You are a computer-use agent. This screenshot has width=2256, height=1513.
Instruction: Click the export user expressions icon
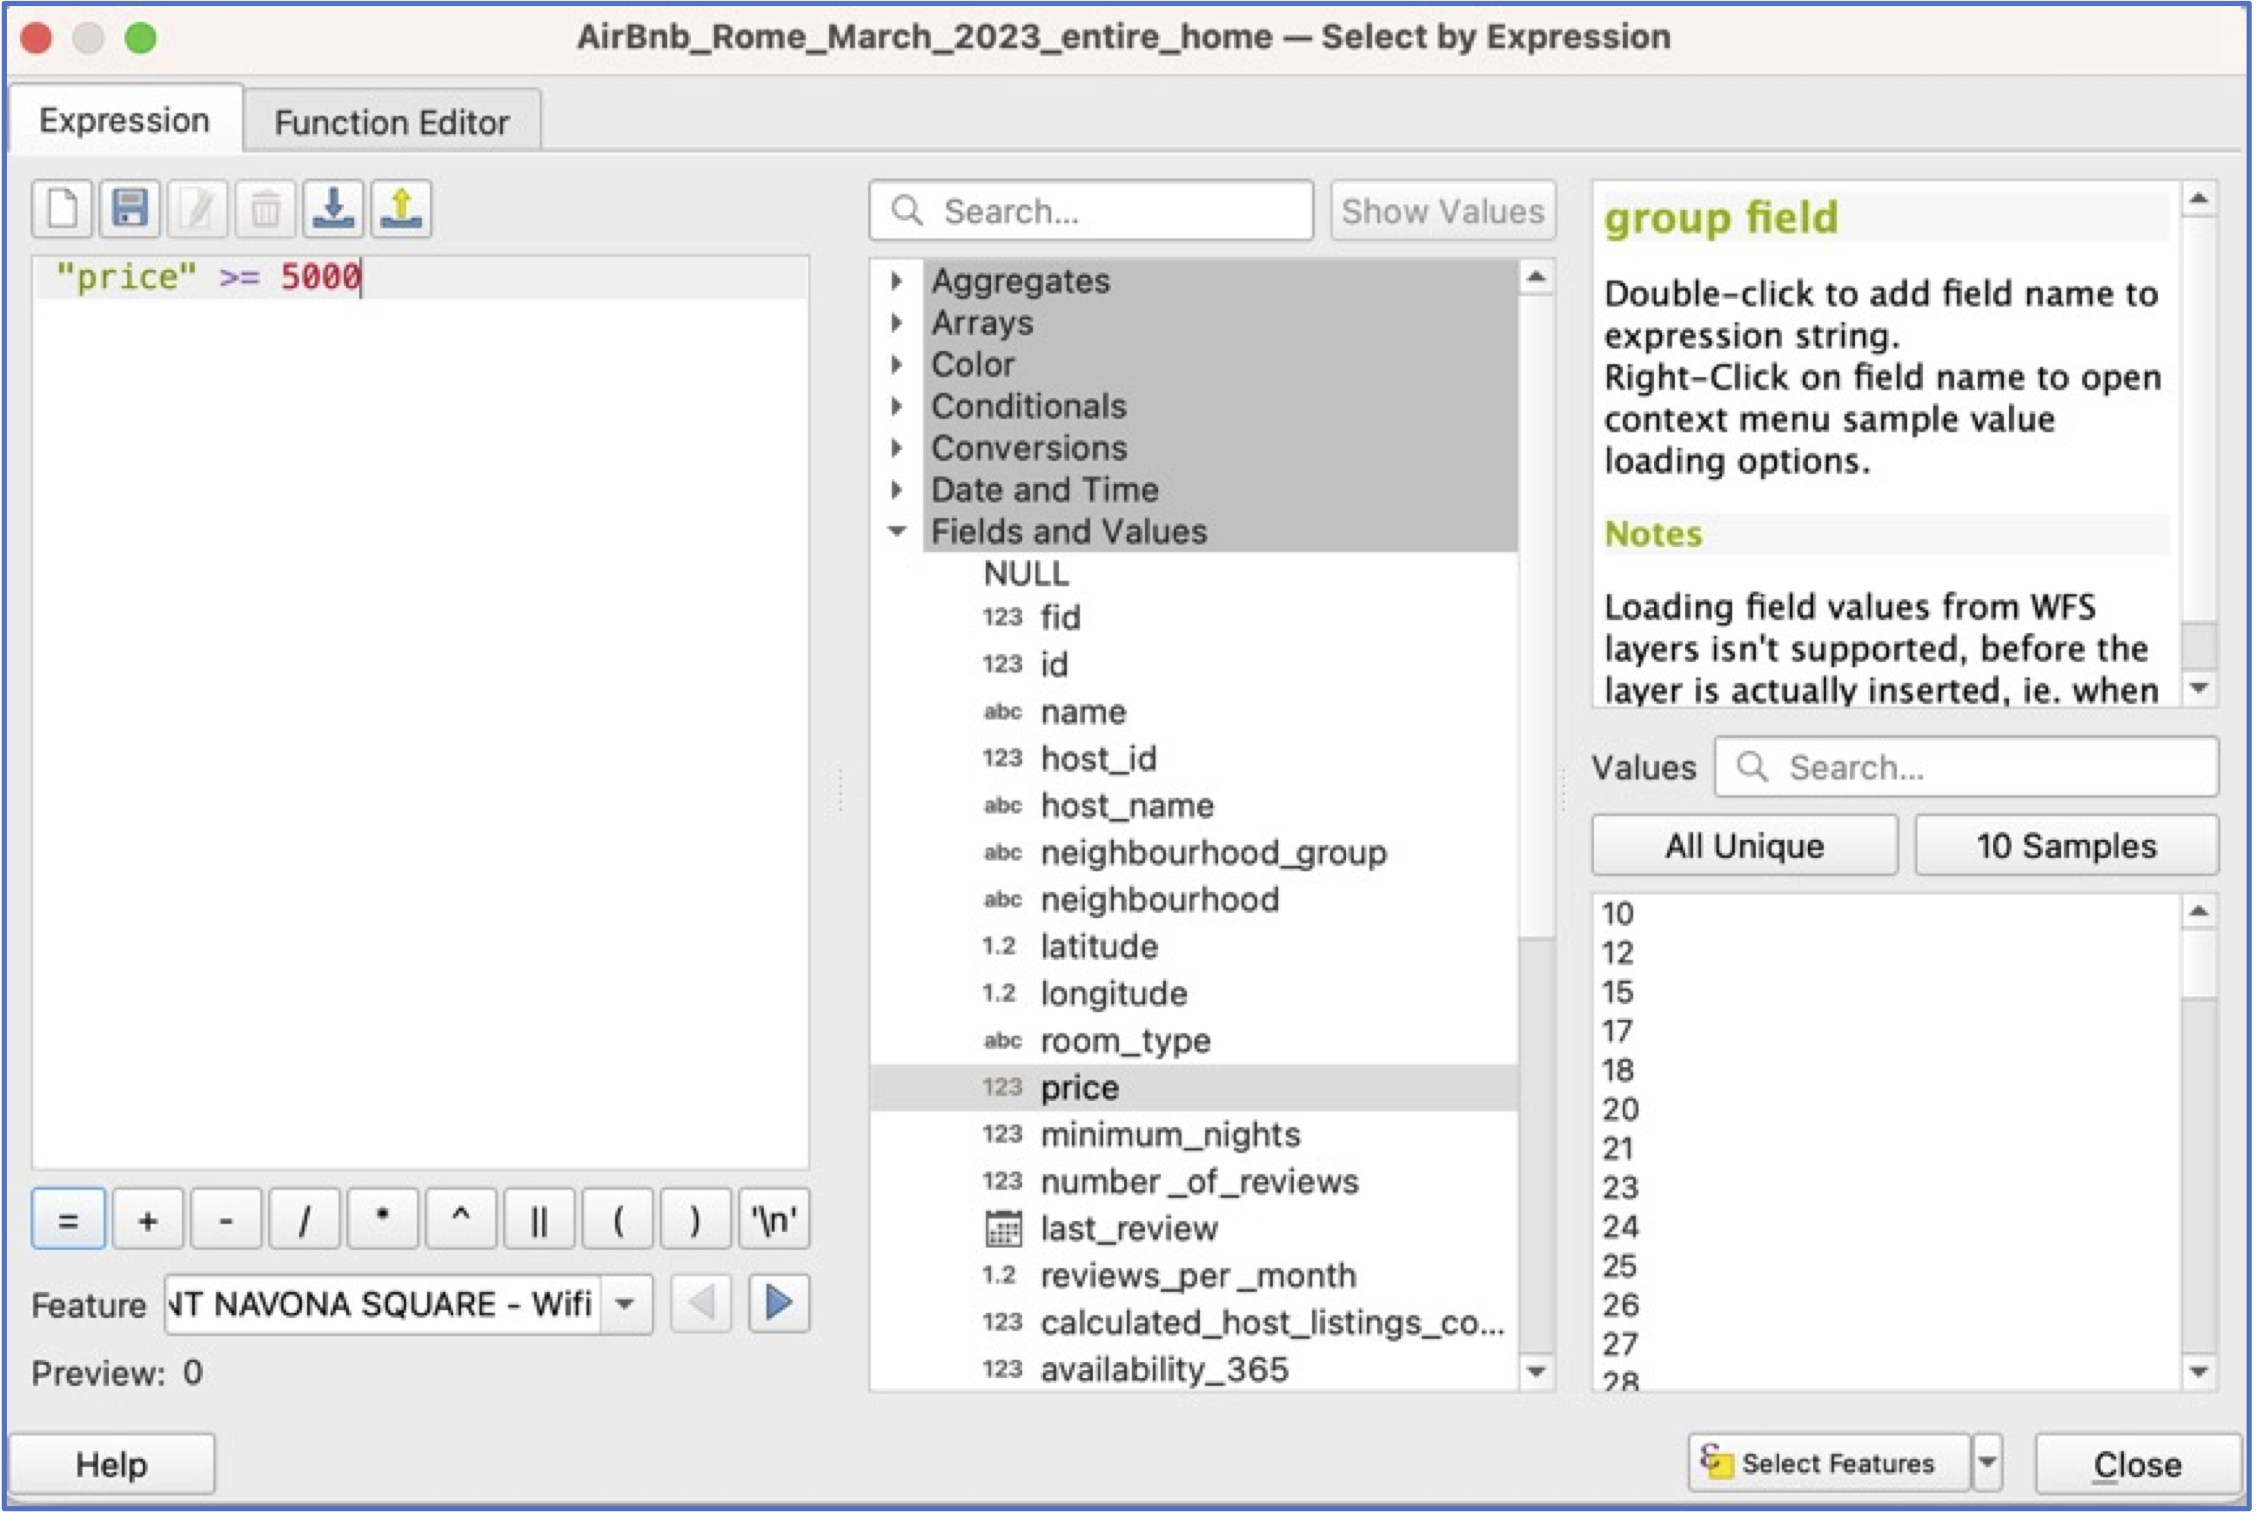coord(401,209)
